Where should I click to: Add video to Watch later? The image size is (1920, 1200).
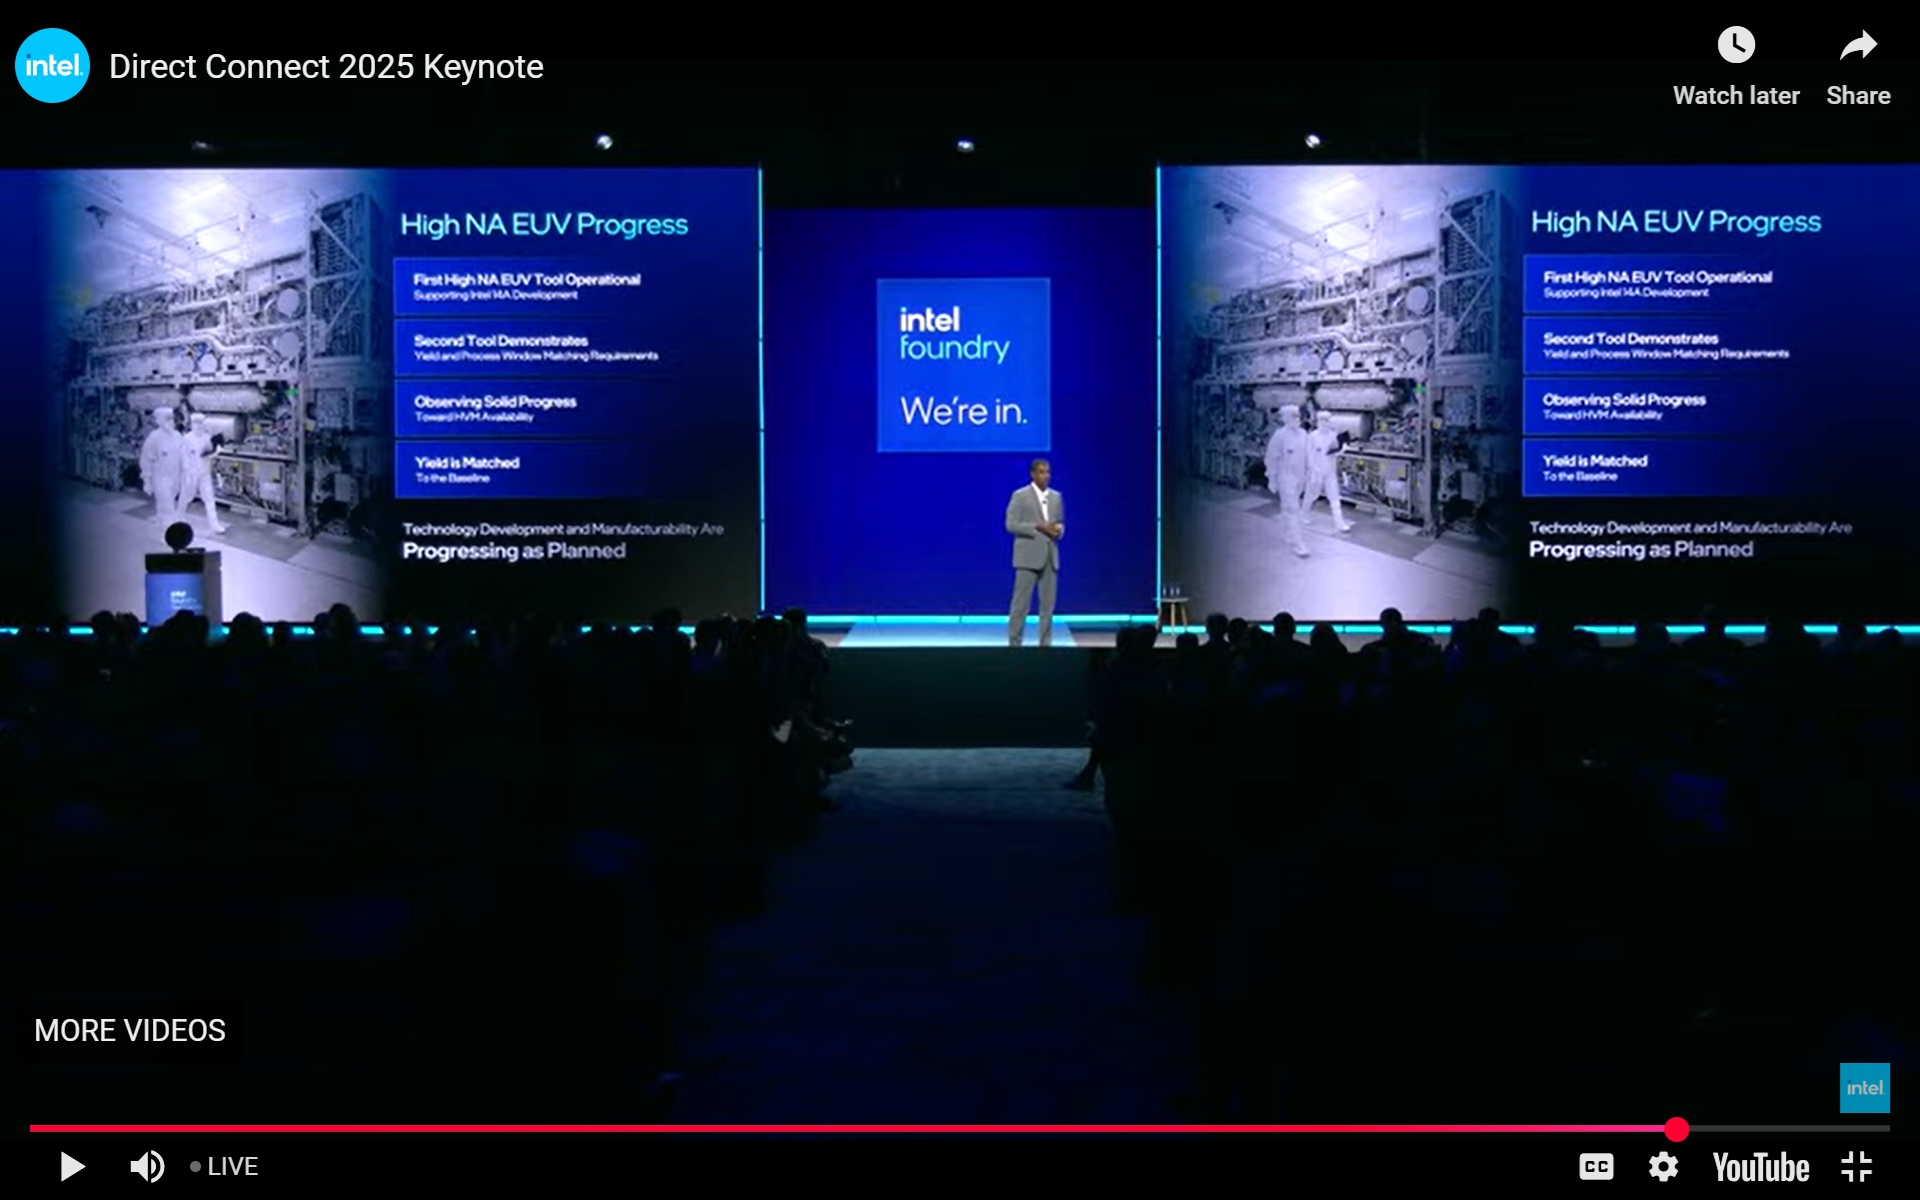pyautogui.click(x=1736, y=67)
